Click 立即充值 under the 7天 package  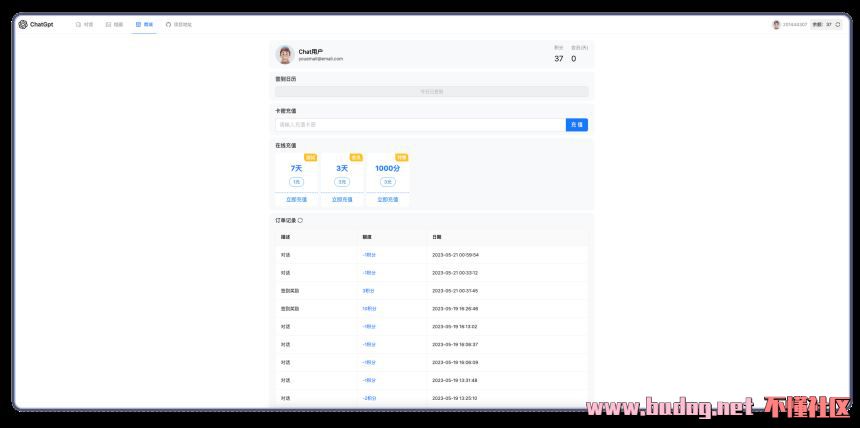coord(296,200)
